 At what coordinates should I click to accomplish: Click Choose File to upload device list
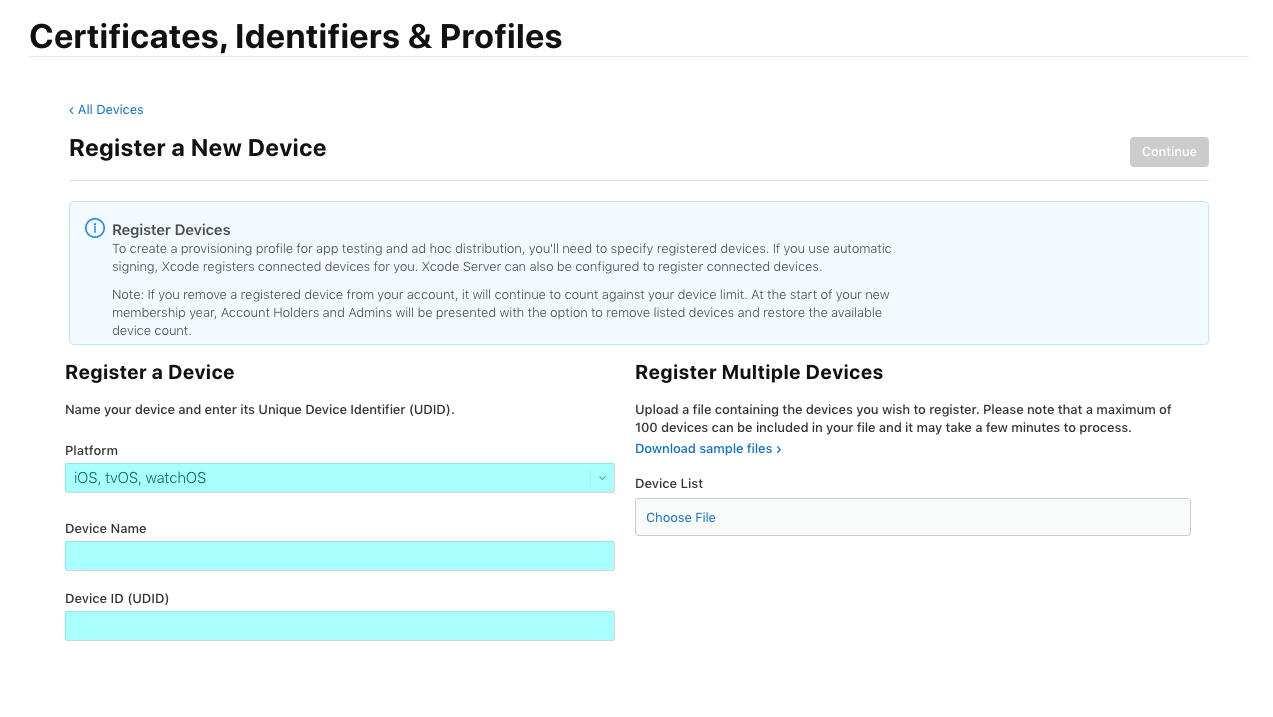pos(681,518)
